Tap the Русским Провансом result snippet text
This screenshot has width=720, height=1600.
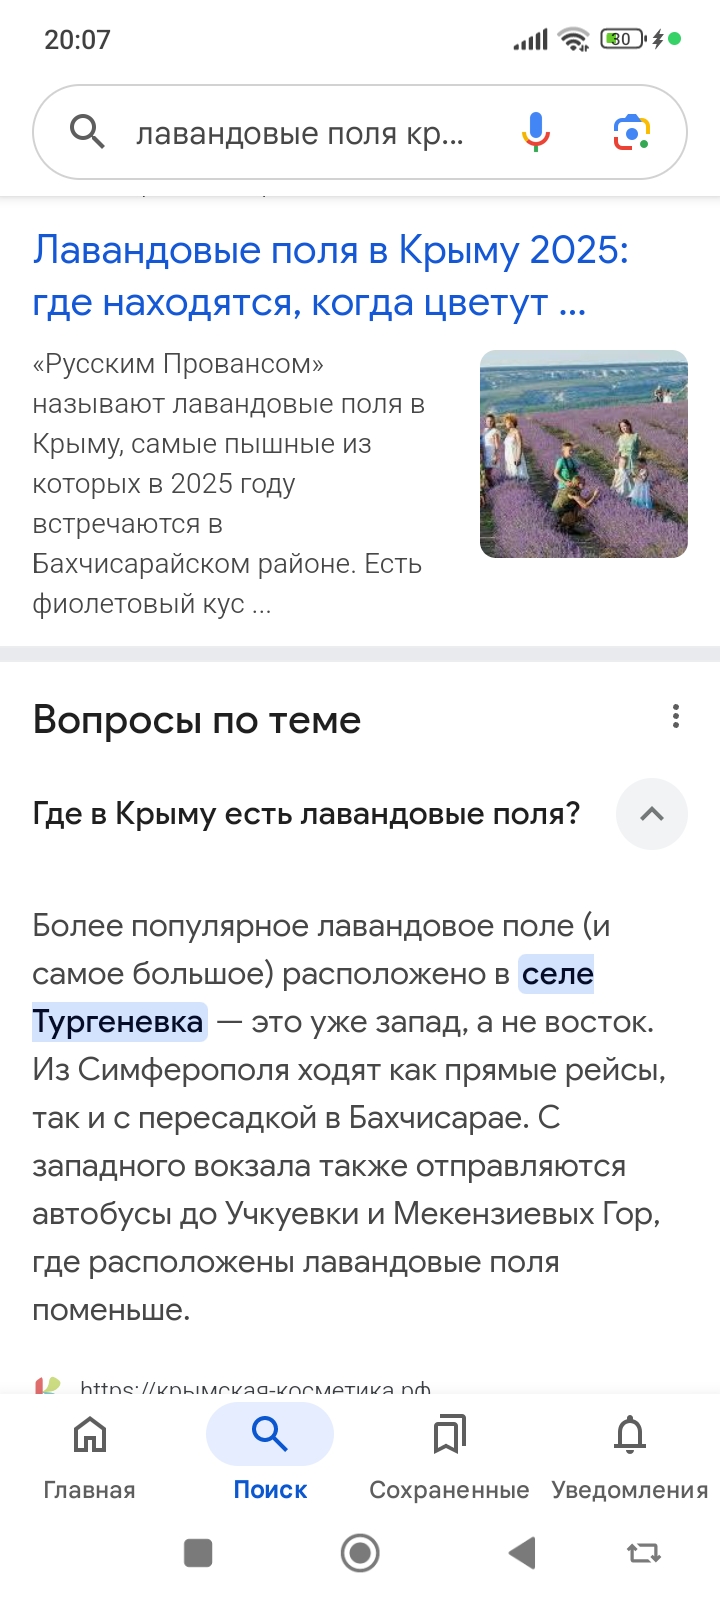tap(230, 484)
